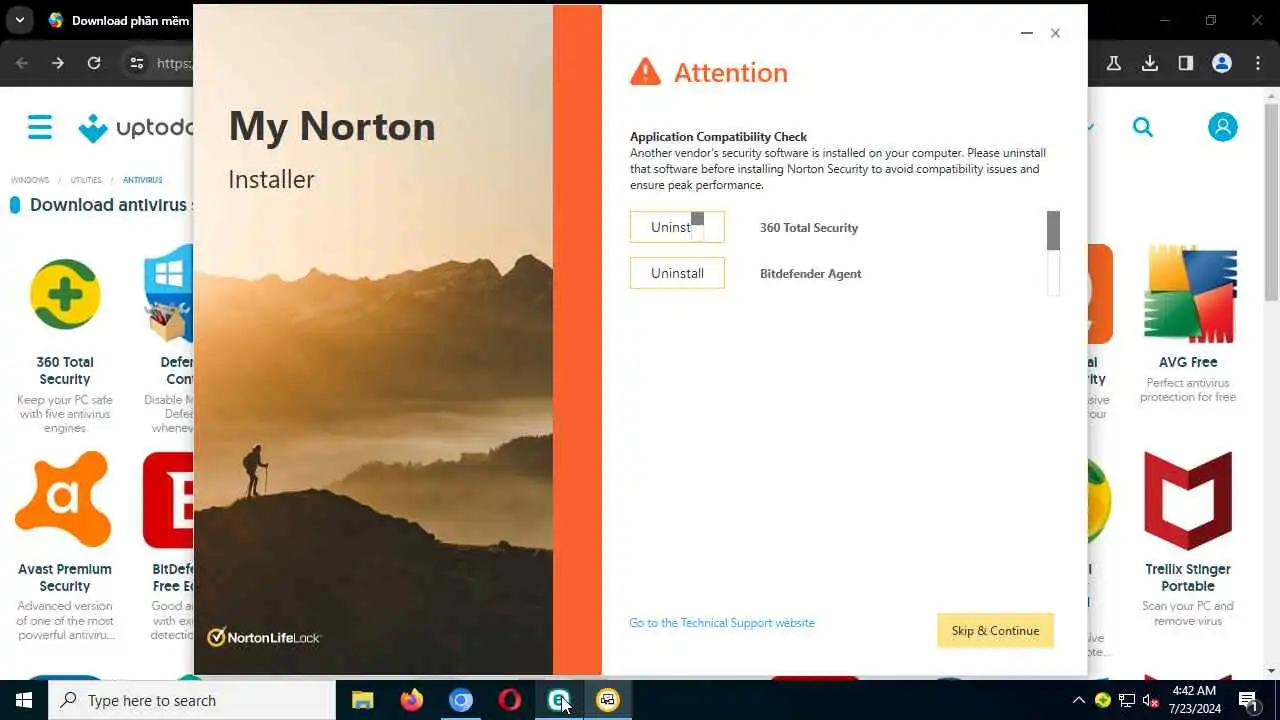Open the AVG Free app icon

[x=1188, y=294]
